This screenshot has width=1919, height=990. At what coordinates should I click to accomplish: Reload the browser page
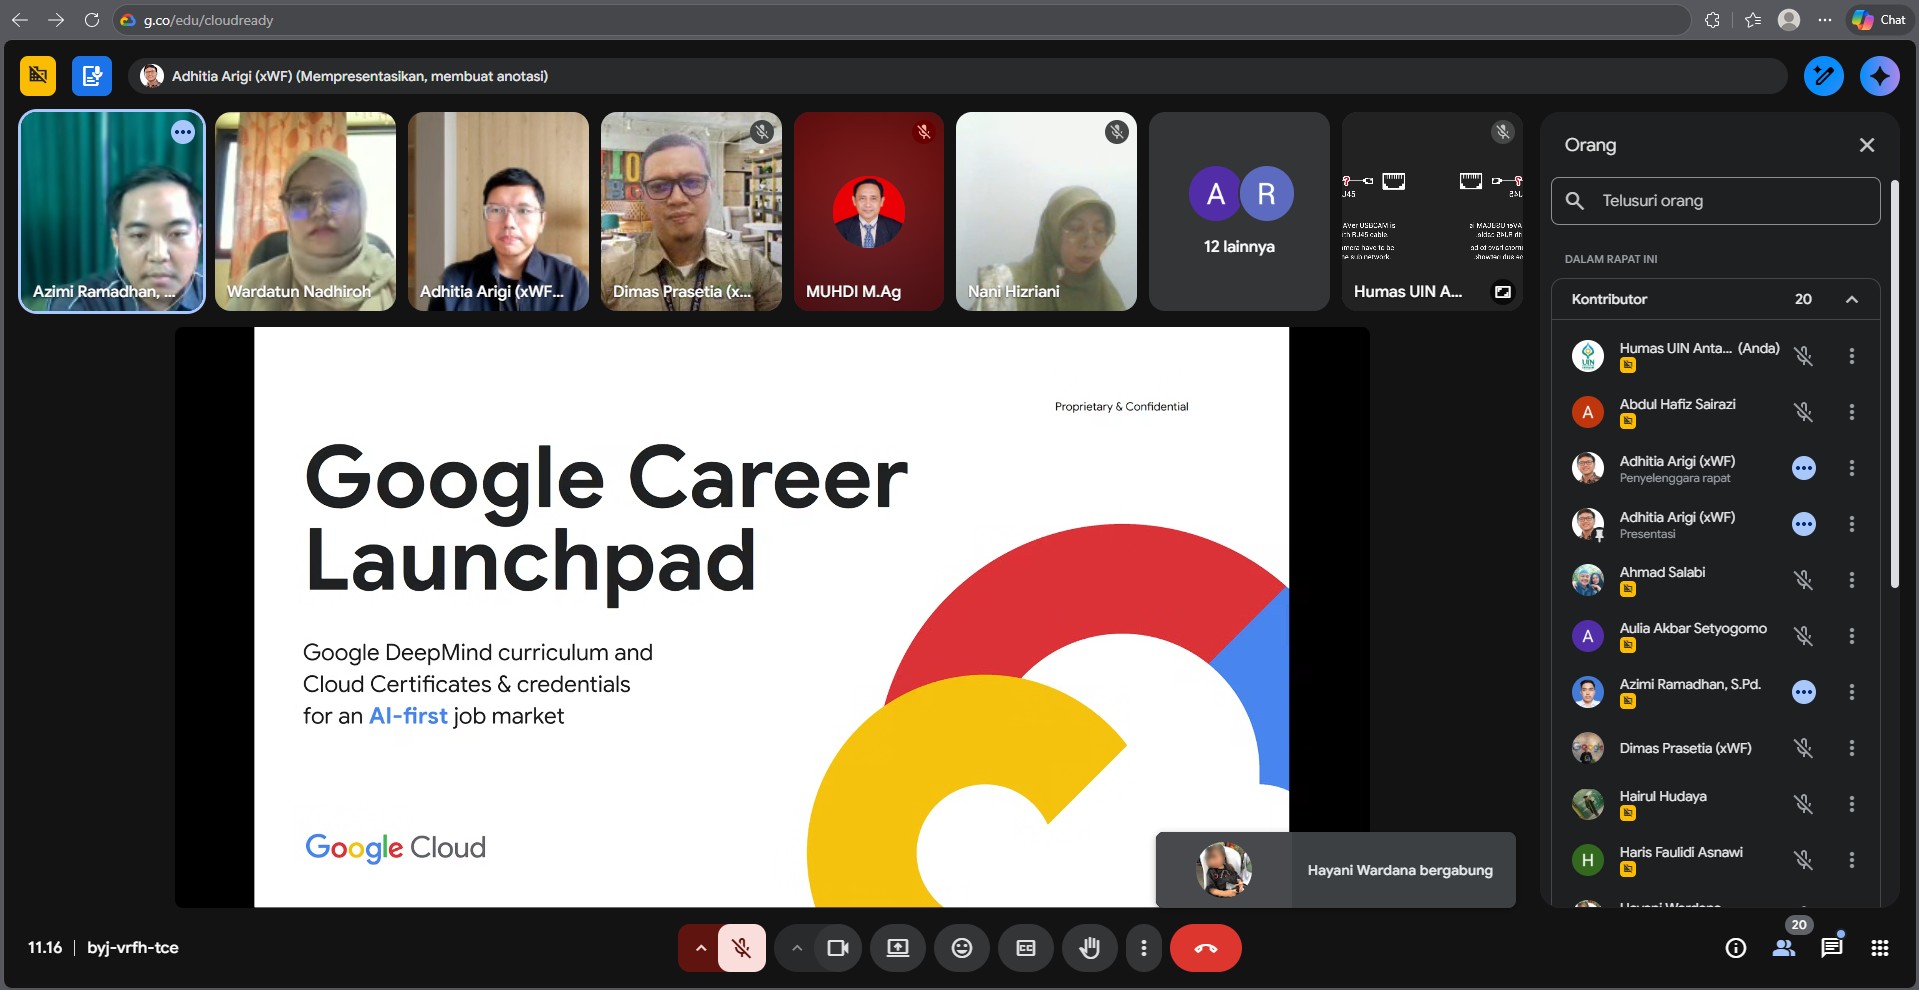92,20
